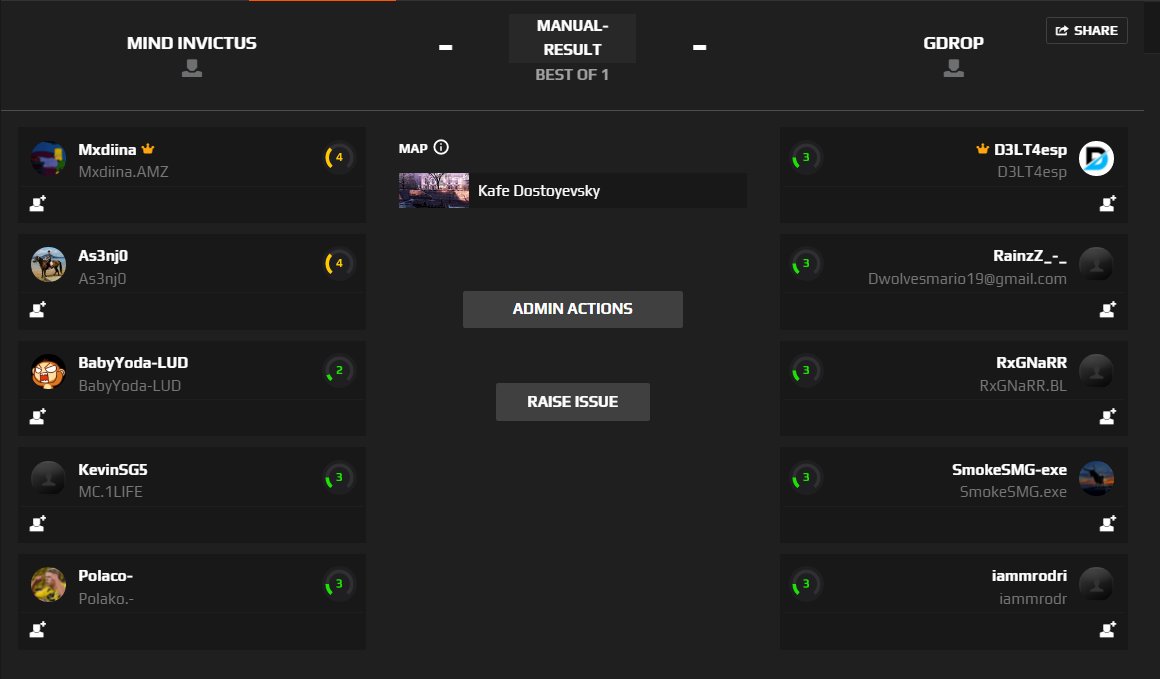The height and width of the screenshot is (679, 1160).
Task: Click D3LT4esp's skill level 3 badge
Action: click(806, 158)
